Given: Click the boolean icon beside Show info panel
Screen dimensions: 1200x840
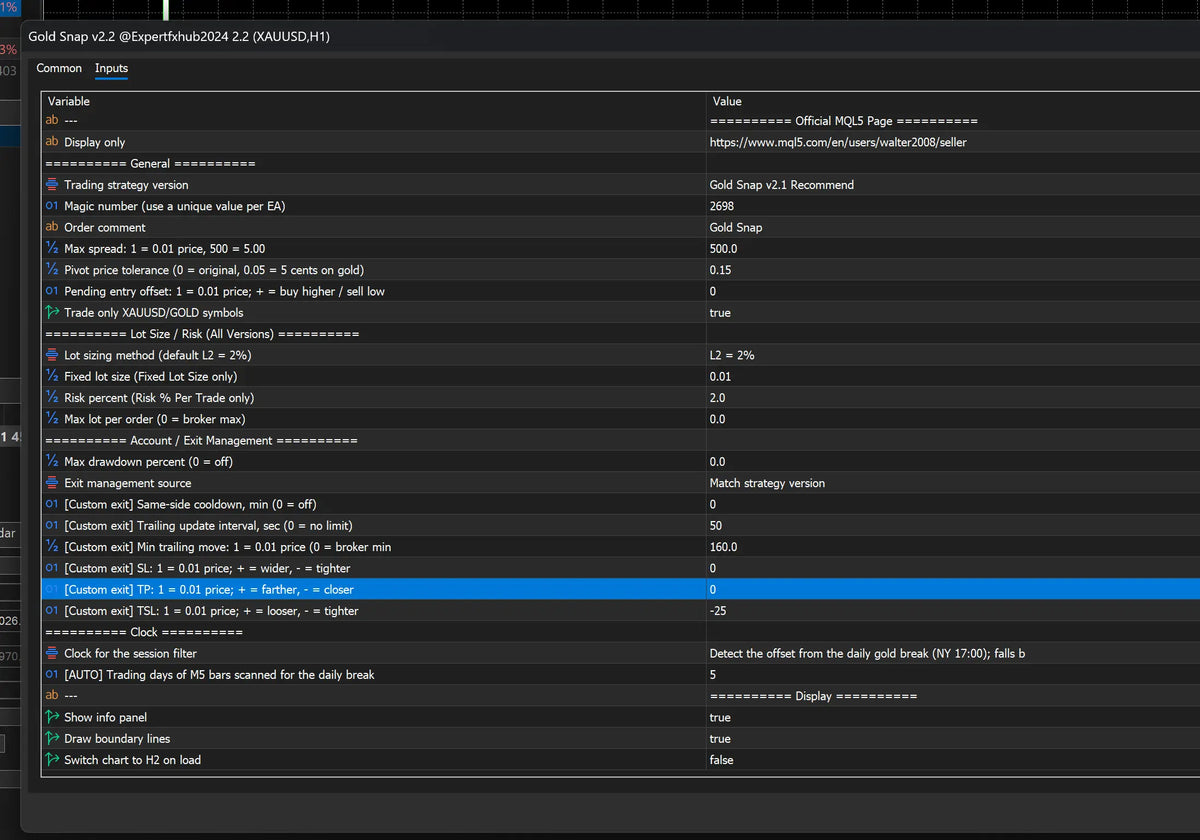Looking at the screenshot, I should point(52,717).
